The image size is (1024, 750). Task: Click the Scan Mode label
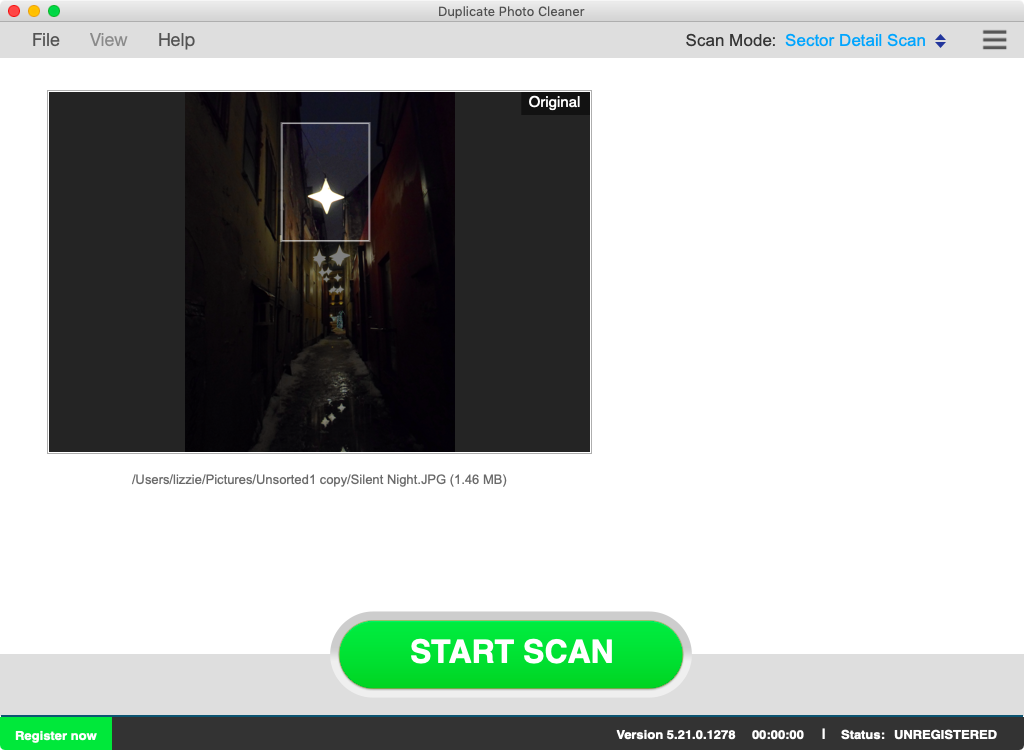(x=730, y=41)
